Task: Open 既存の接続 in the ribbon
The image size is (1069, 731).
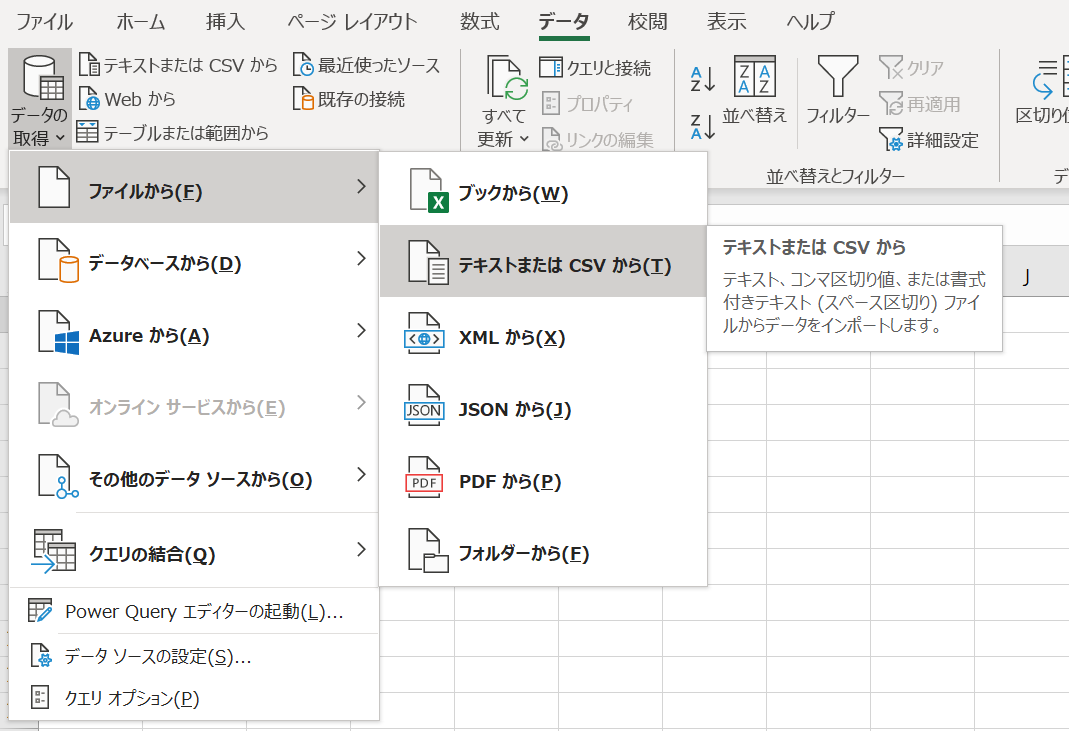Action: click(x=349, y=99)
